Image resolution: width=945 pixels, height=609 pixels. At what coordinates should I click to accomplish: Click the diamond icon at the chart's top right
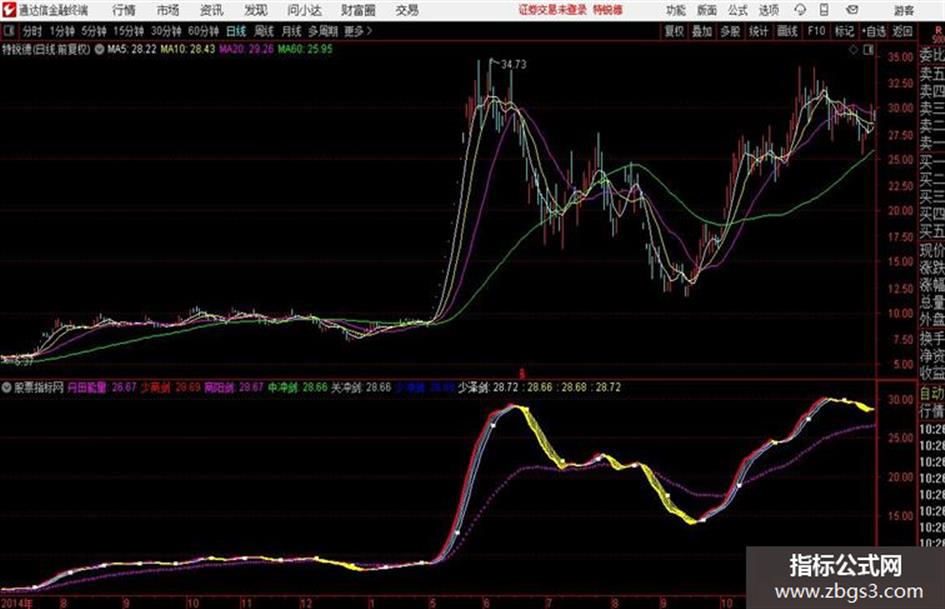tap(853, 50)
